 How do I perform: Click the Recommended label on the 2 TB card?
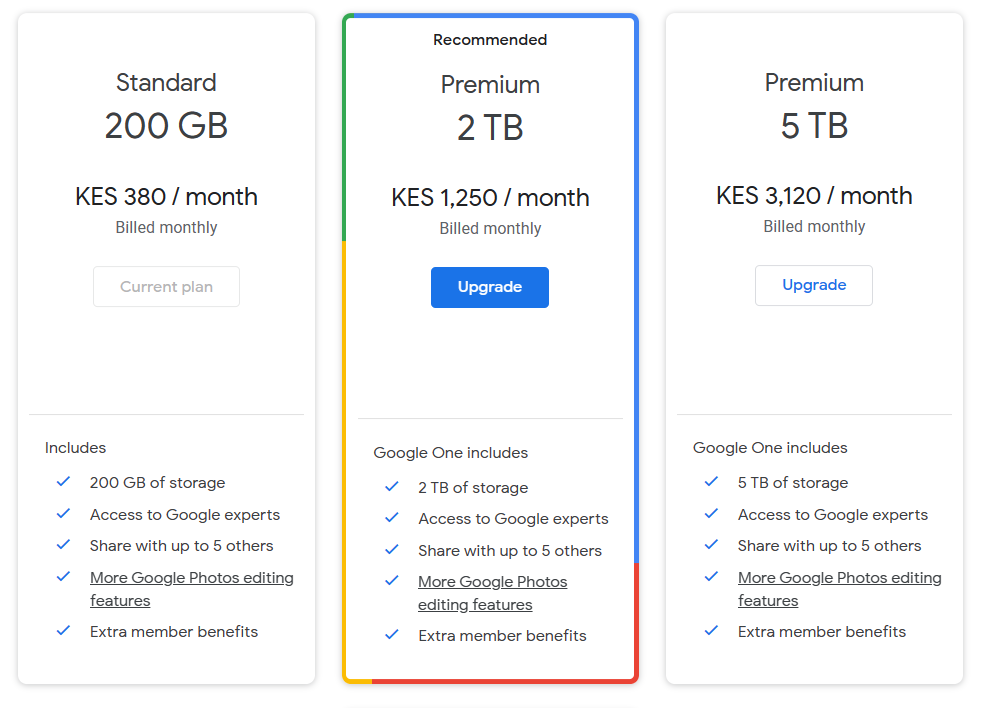[x=490, y=40]
